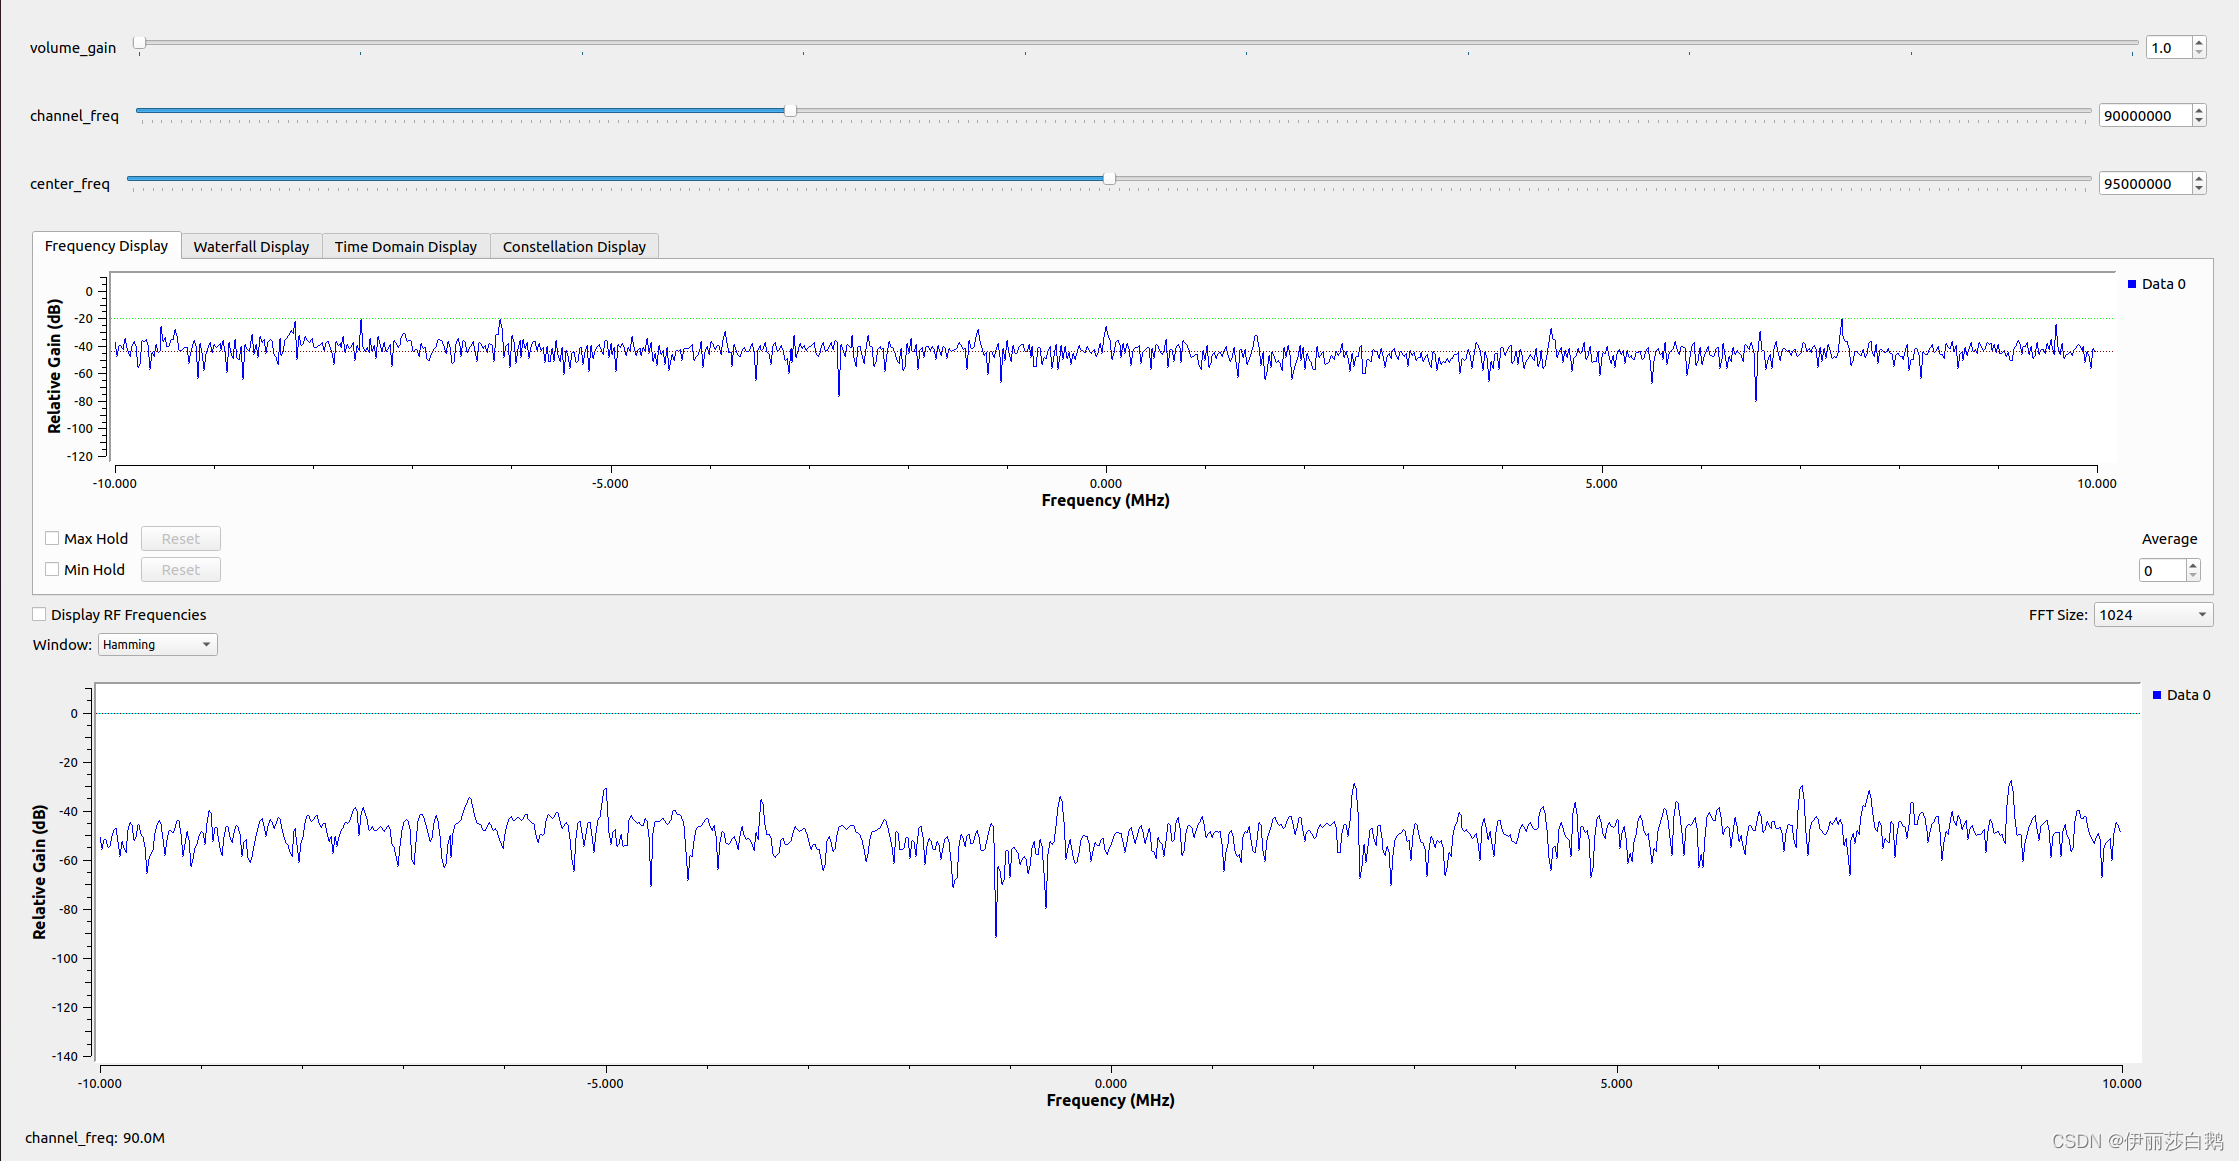
Task: Click the center_freq slider handle
Action: click(x=1109, y=178)
